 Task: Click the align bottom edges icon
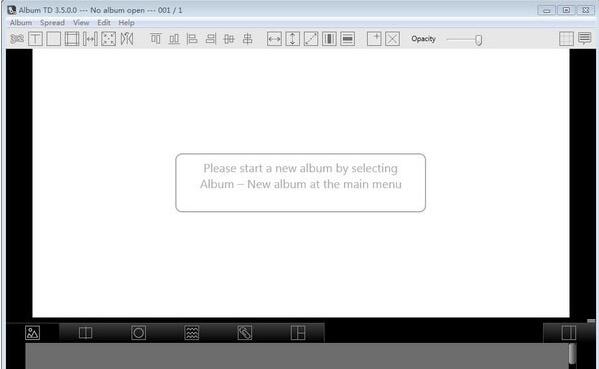point(174,39)
